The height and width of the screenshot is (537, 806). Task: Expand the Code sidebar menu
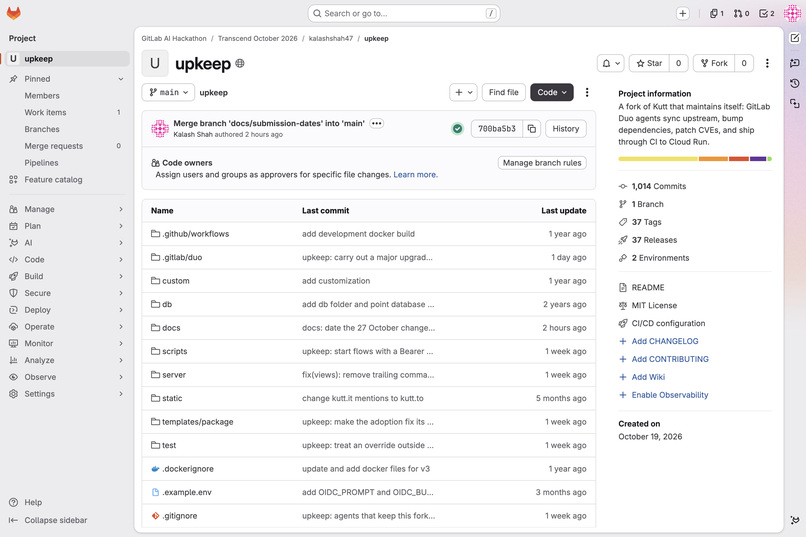coord(67,260)
